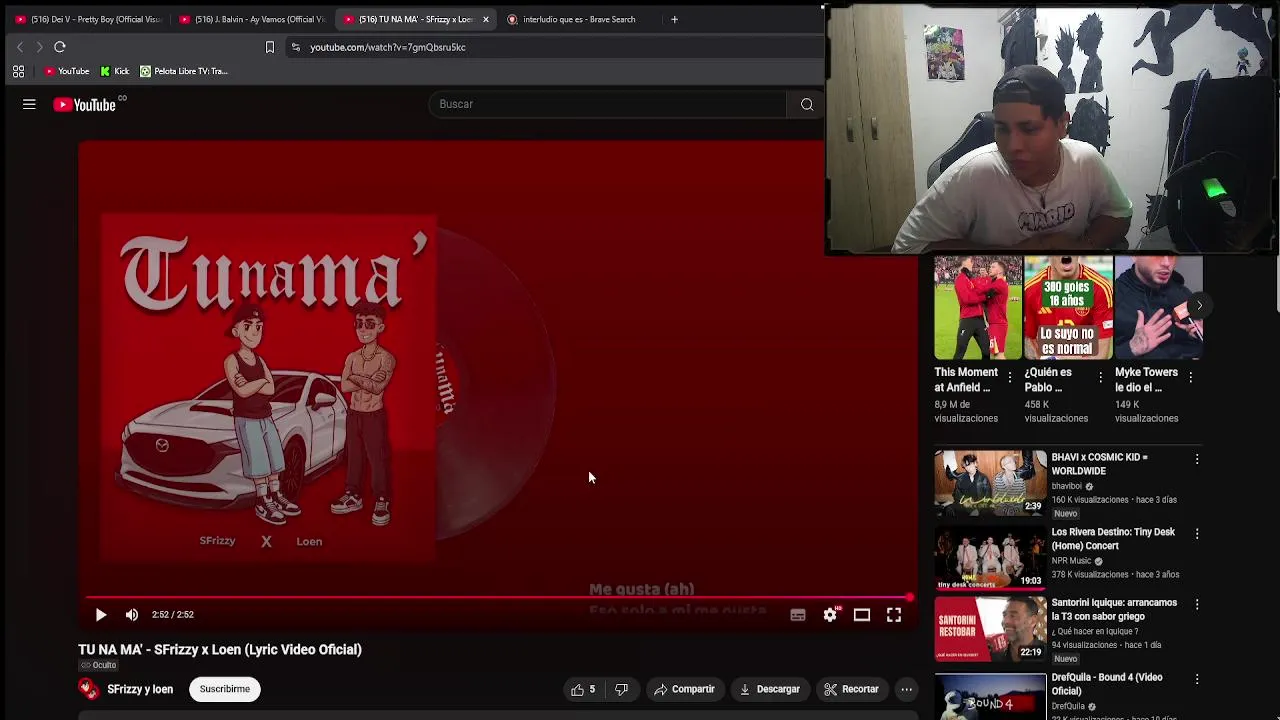
Task: Click the red video progress bar
Action: (497, 598)
